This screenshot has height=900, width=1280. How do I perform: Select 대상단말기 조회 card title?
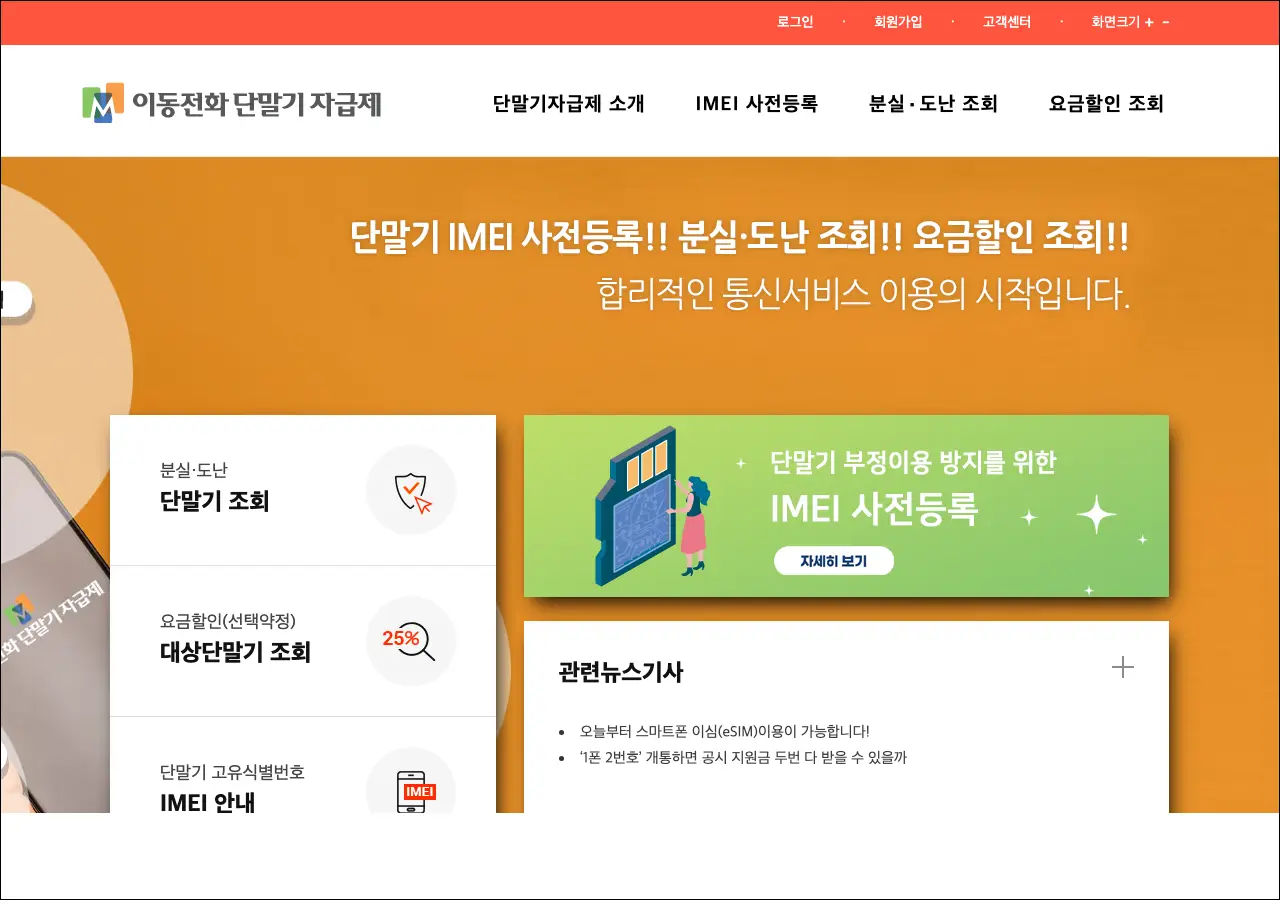coord(235,652)
